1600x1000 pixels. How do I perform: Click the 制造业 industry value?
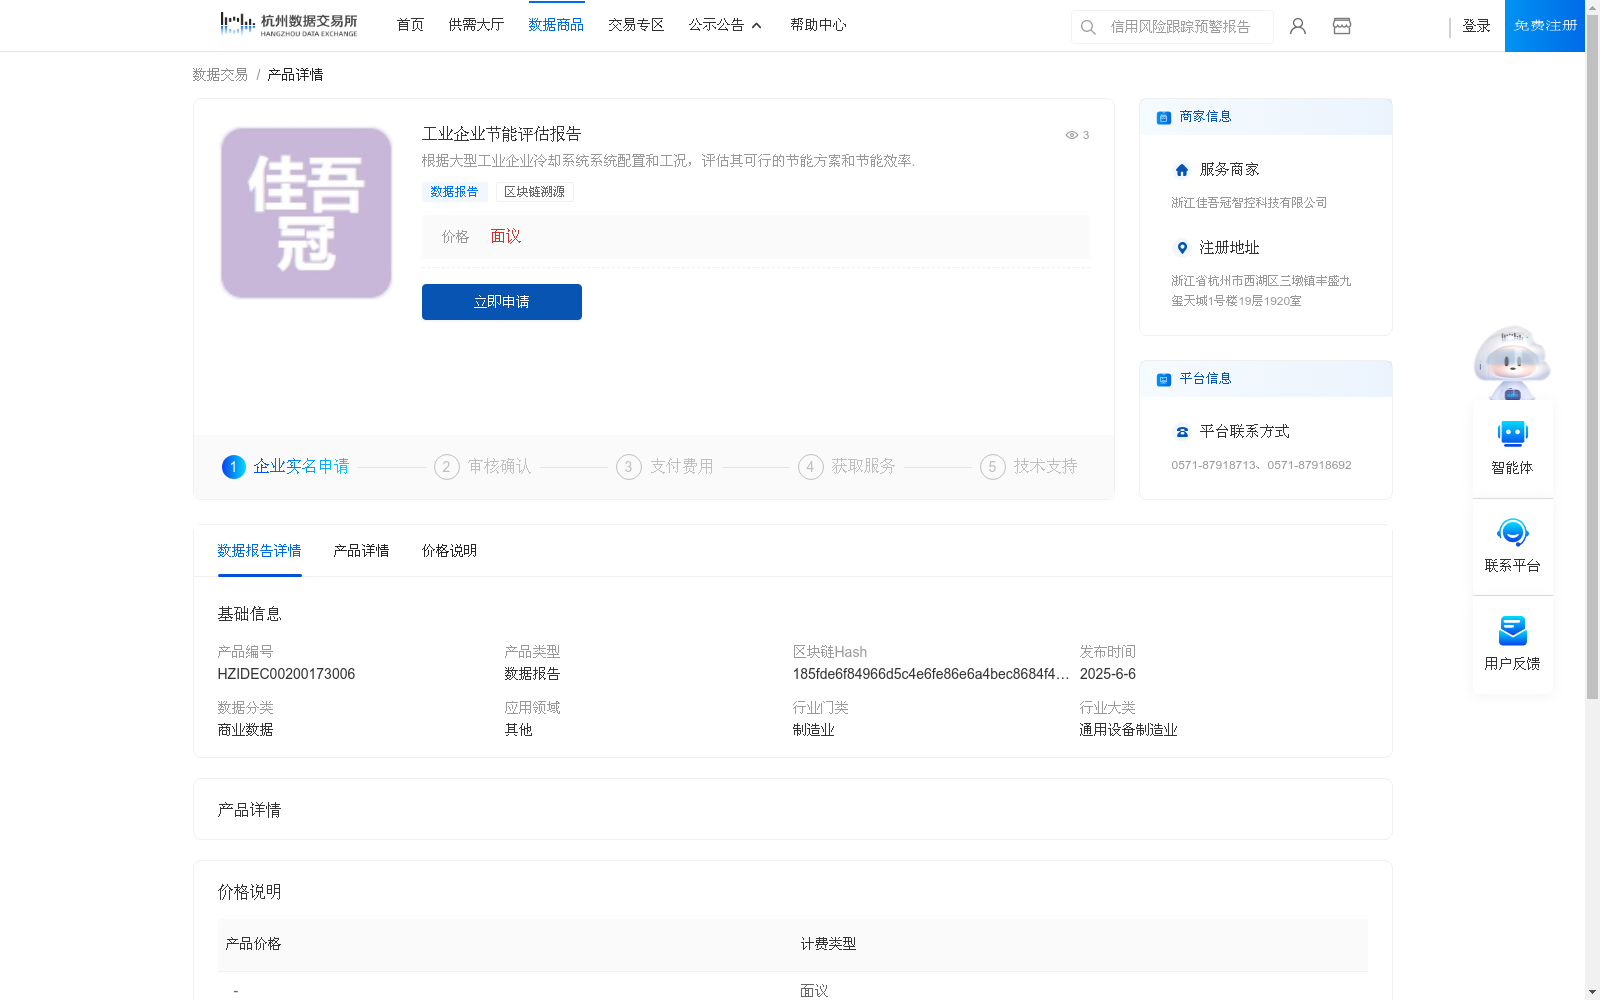[x=813, y=730]
